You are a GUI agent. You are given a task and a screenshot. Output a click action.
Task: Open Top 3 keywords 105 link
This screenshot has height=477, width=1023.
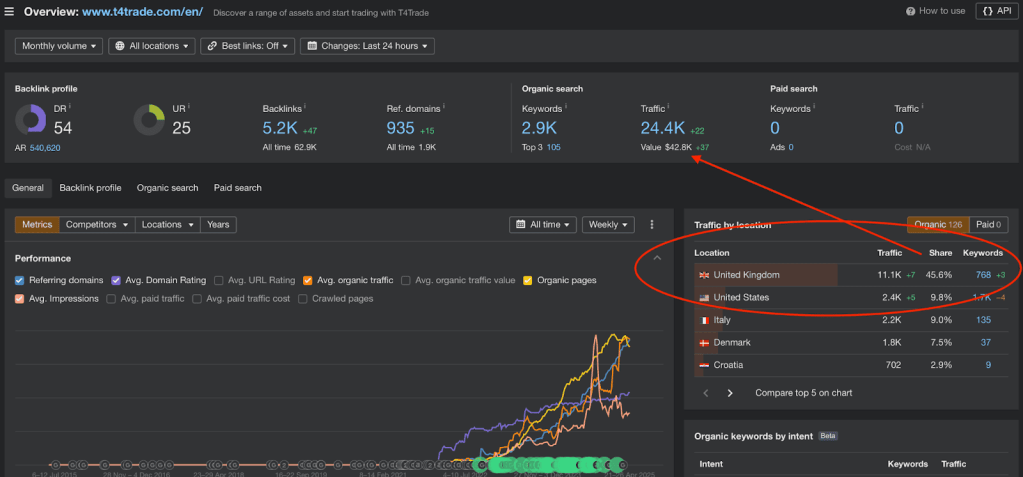tap(553, 147)
